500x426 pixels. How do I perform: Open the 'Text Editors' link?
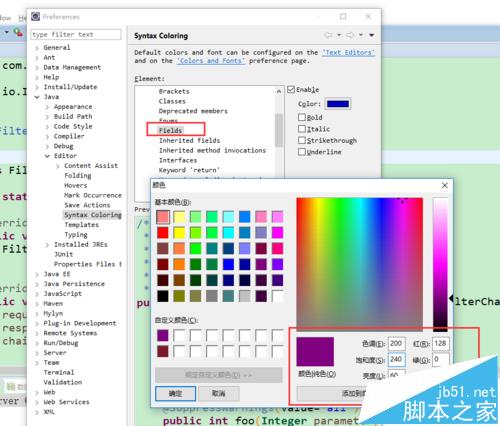tap(349, 53)
